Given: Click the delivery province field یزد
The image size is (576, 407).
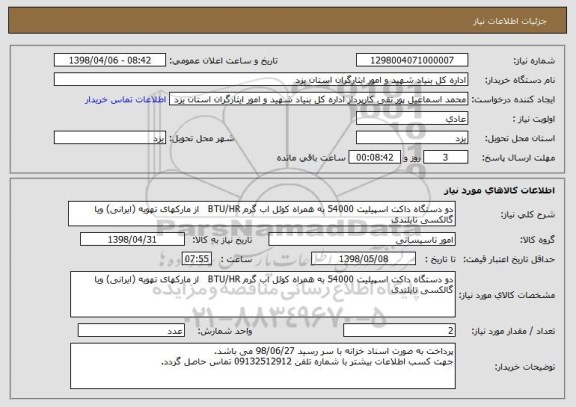Looking at the screenshot, I should pos(412,138).
